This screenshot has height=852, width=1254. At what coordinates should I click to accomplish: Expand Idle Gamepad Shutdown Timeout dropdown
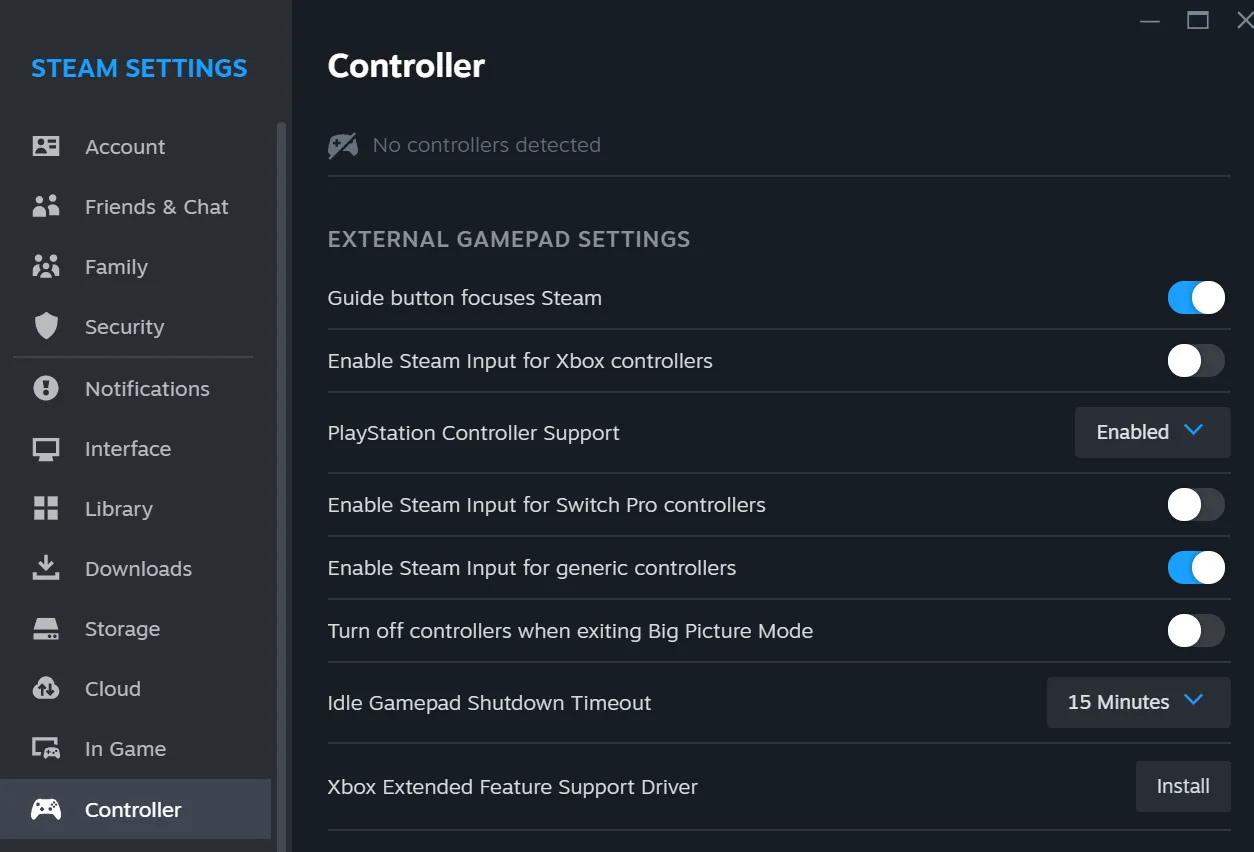1138,702
